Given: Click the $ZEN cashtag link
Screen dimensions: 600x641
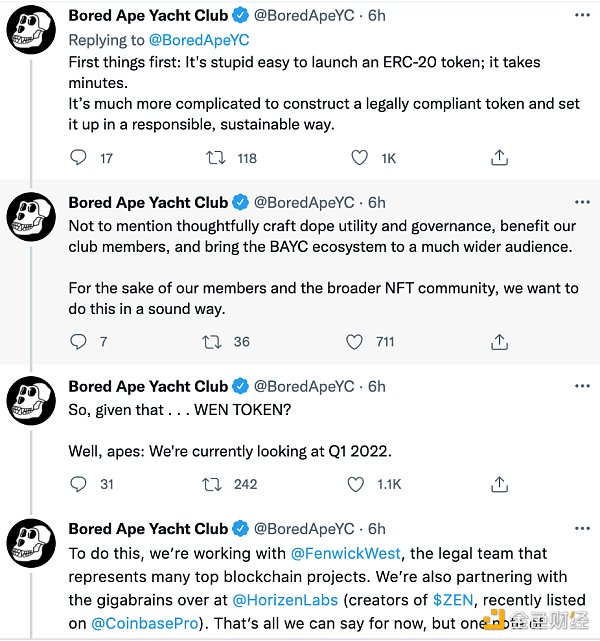Looking at the screenshot, I should pyautogui.click(x=452, y=600).
